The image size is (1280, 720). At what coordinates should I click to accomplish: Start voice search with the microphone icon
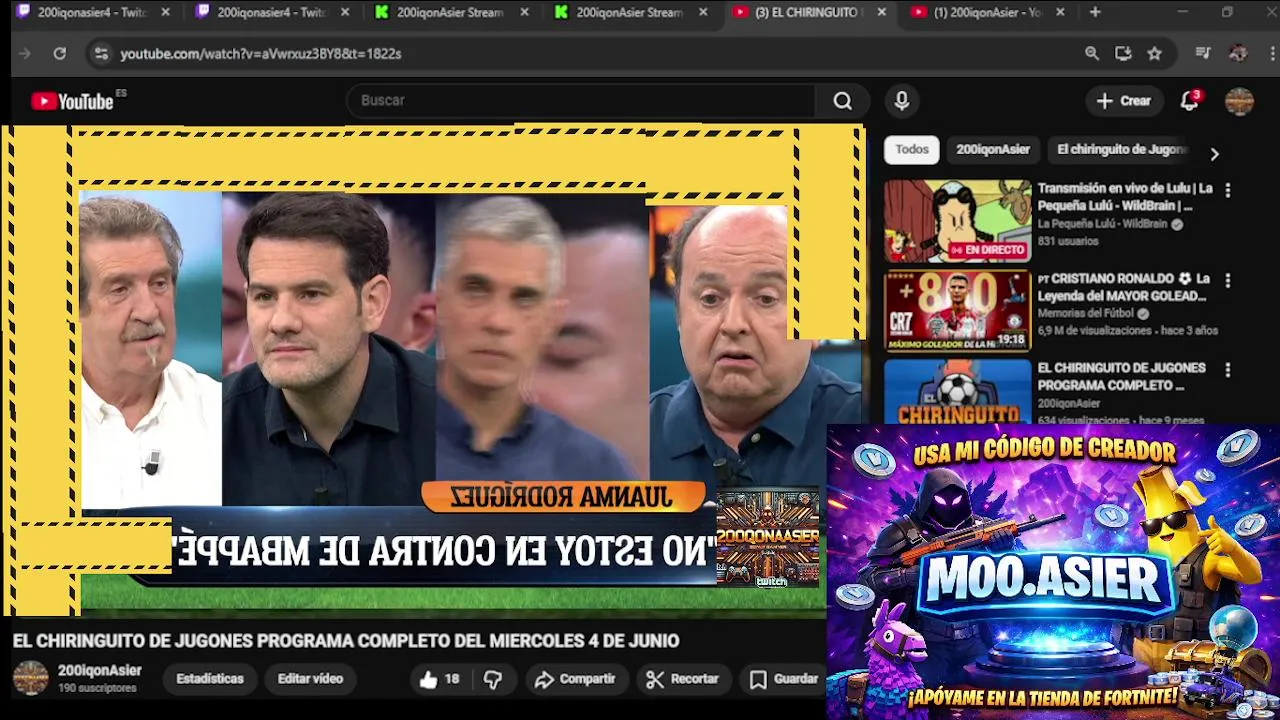click(x=902, y=101)
